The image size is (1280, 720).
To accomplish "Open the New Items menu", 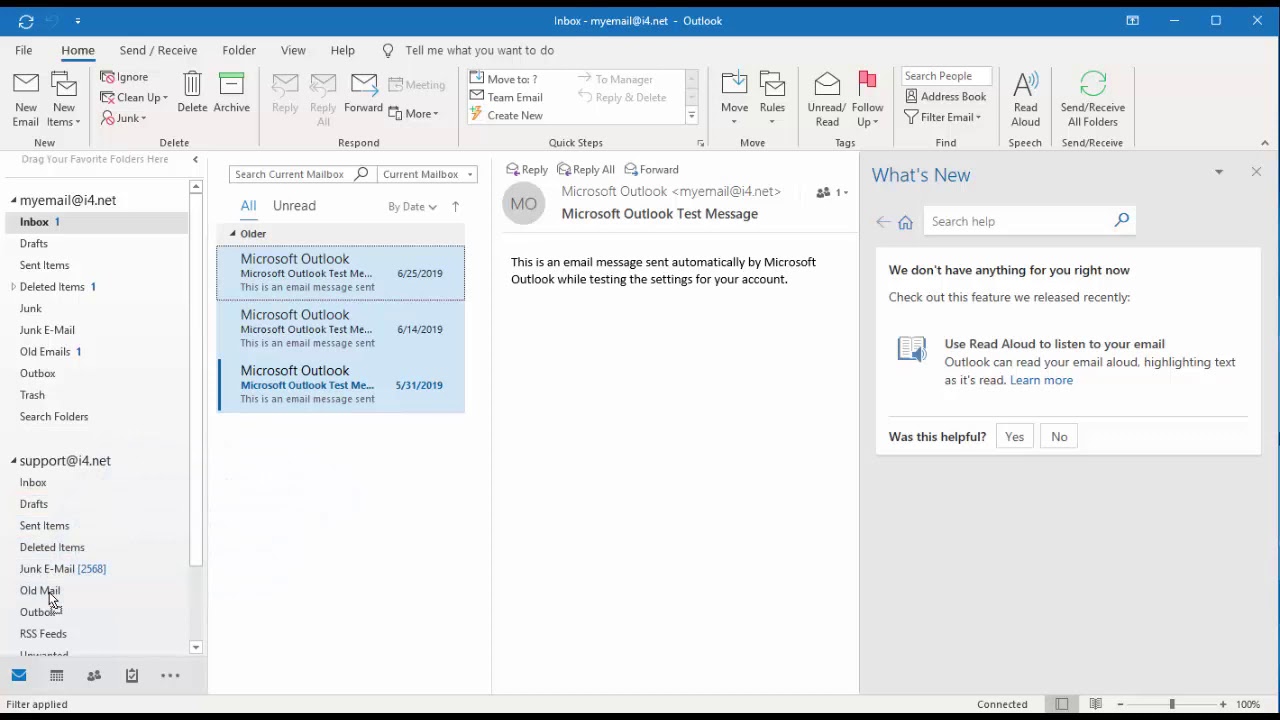I will click(64, 99).
